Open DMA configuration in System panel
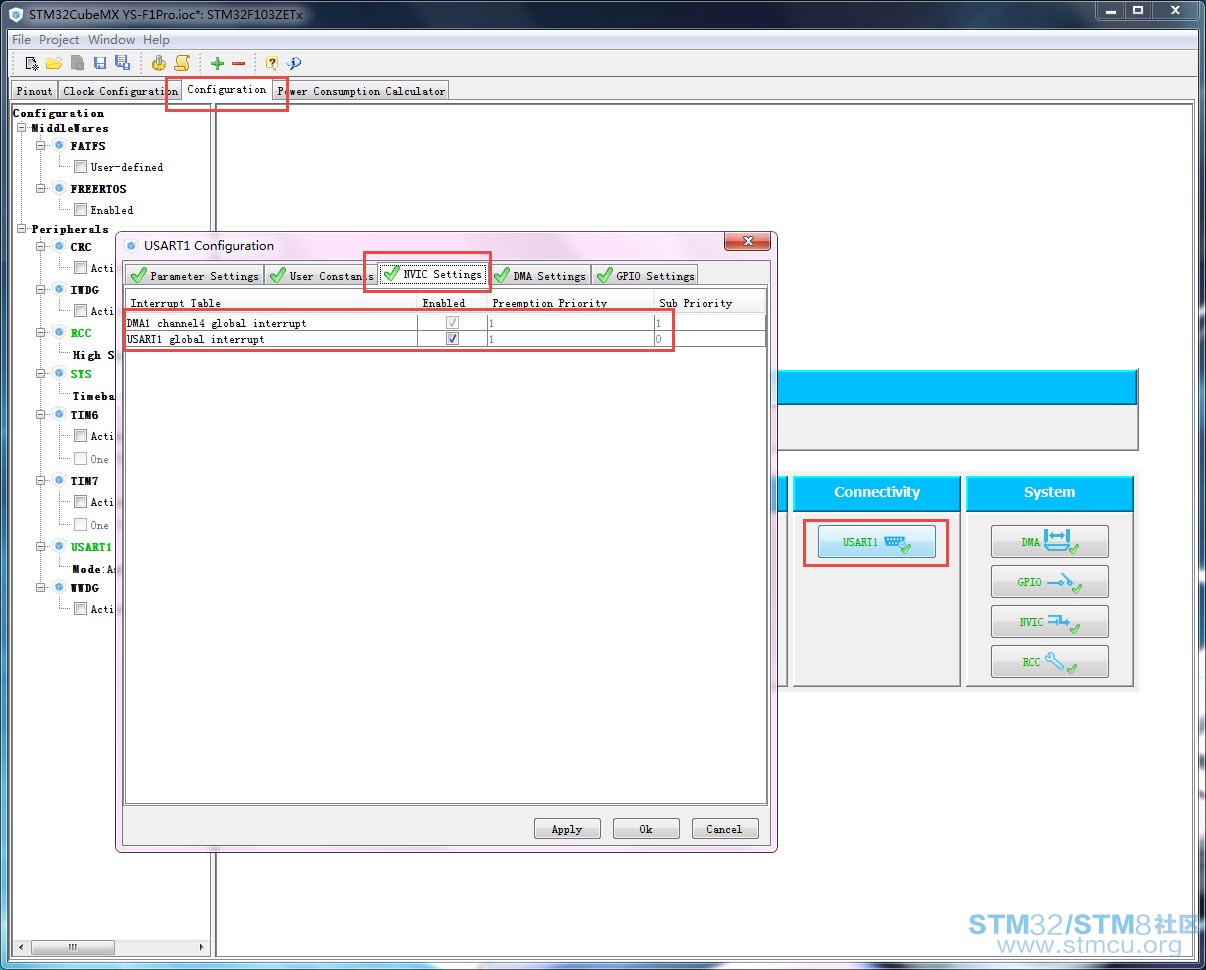This screenshot has width=1206, height=970. [x=1049, y=541]
